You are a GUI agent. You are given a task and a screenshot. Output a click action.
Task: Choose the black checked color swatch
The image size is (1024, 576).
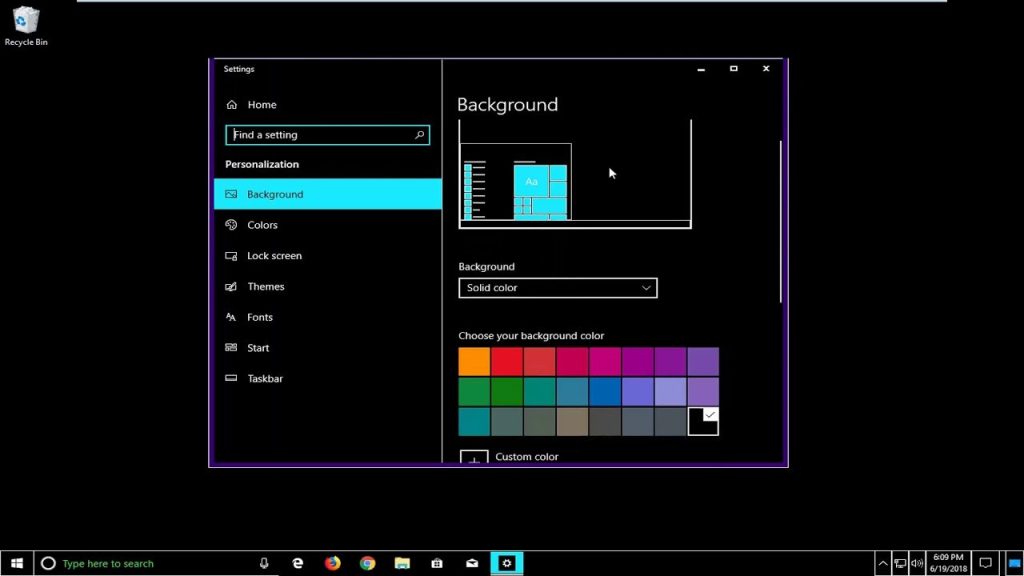703,421
